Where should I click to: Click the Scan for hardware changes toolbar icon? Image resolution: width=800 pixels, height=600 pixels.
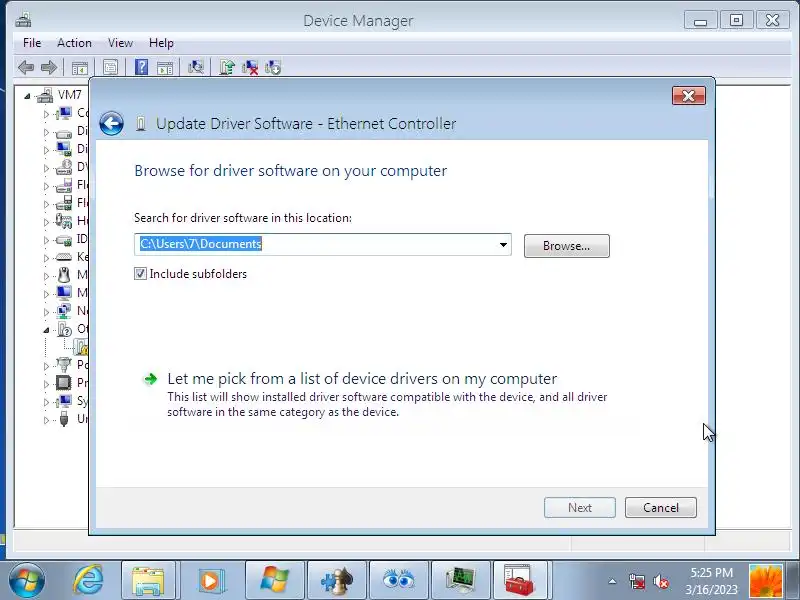[196, 67]
